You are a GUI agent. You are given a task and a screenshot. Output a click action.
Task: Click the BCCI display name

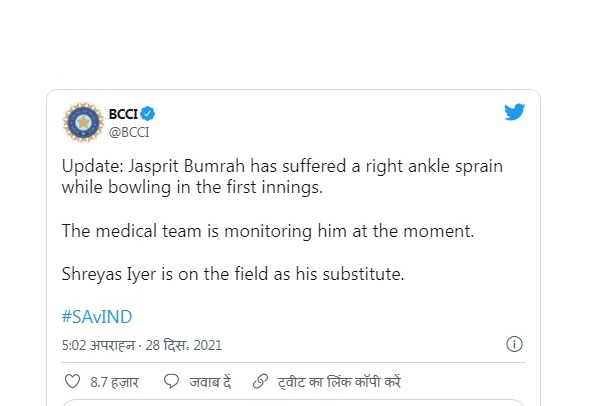click(123, 114)
